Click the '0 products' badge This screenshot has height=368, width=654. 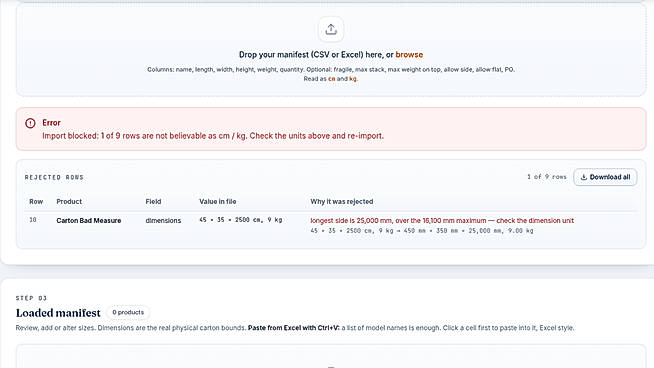128,312
